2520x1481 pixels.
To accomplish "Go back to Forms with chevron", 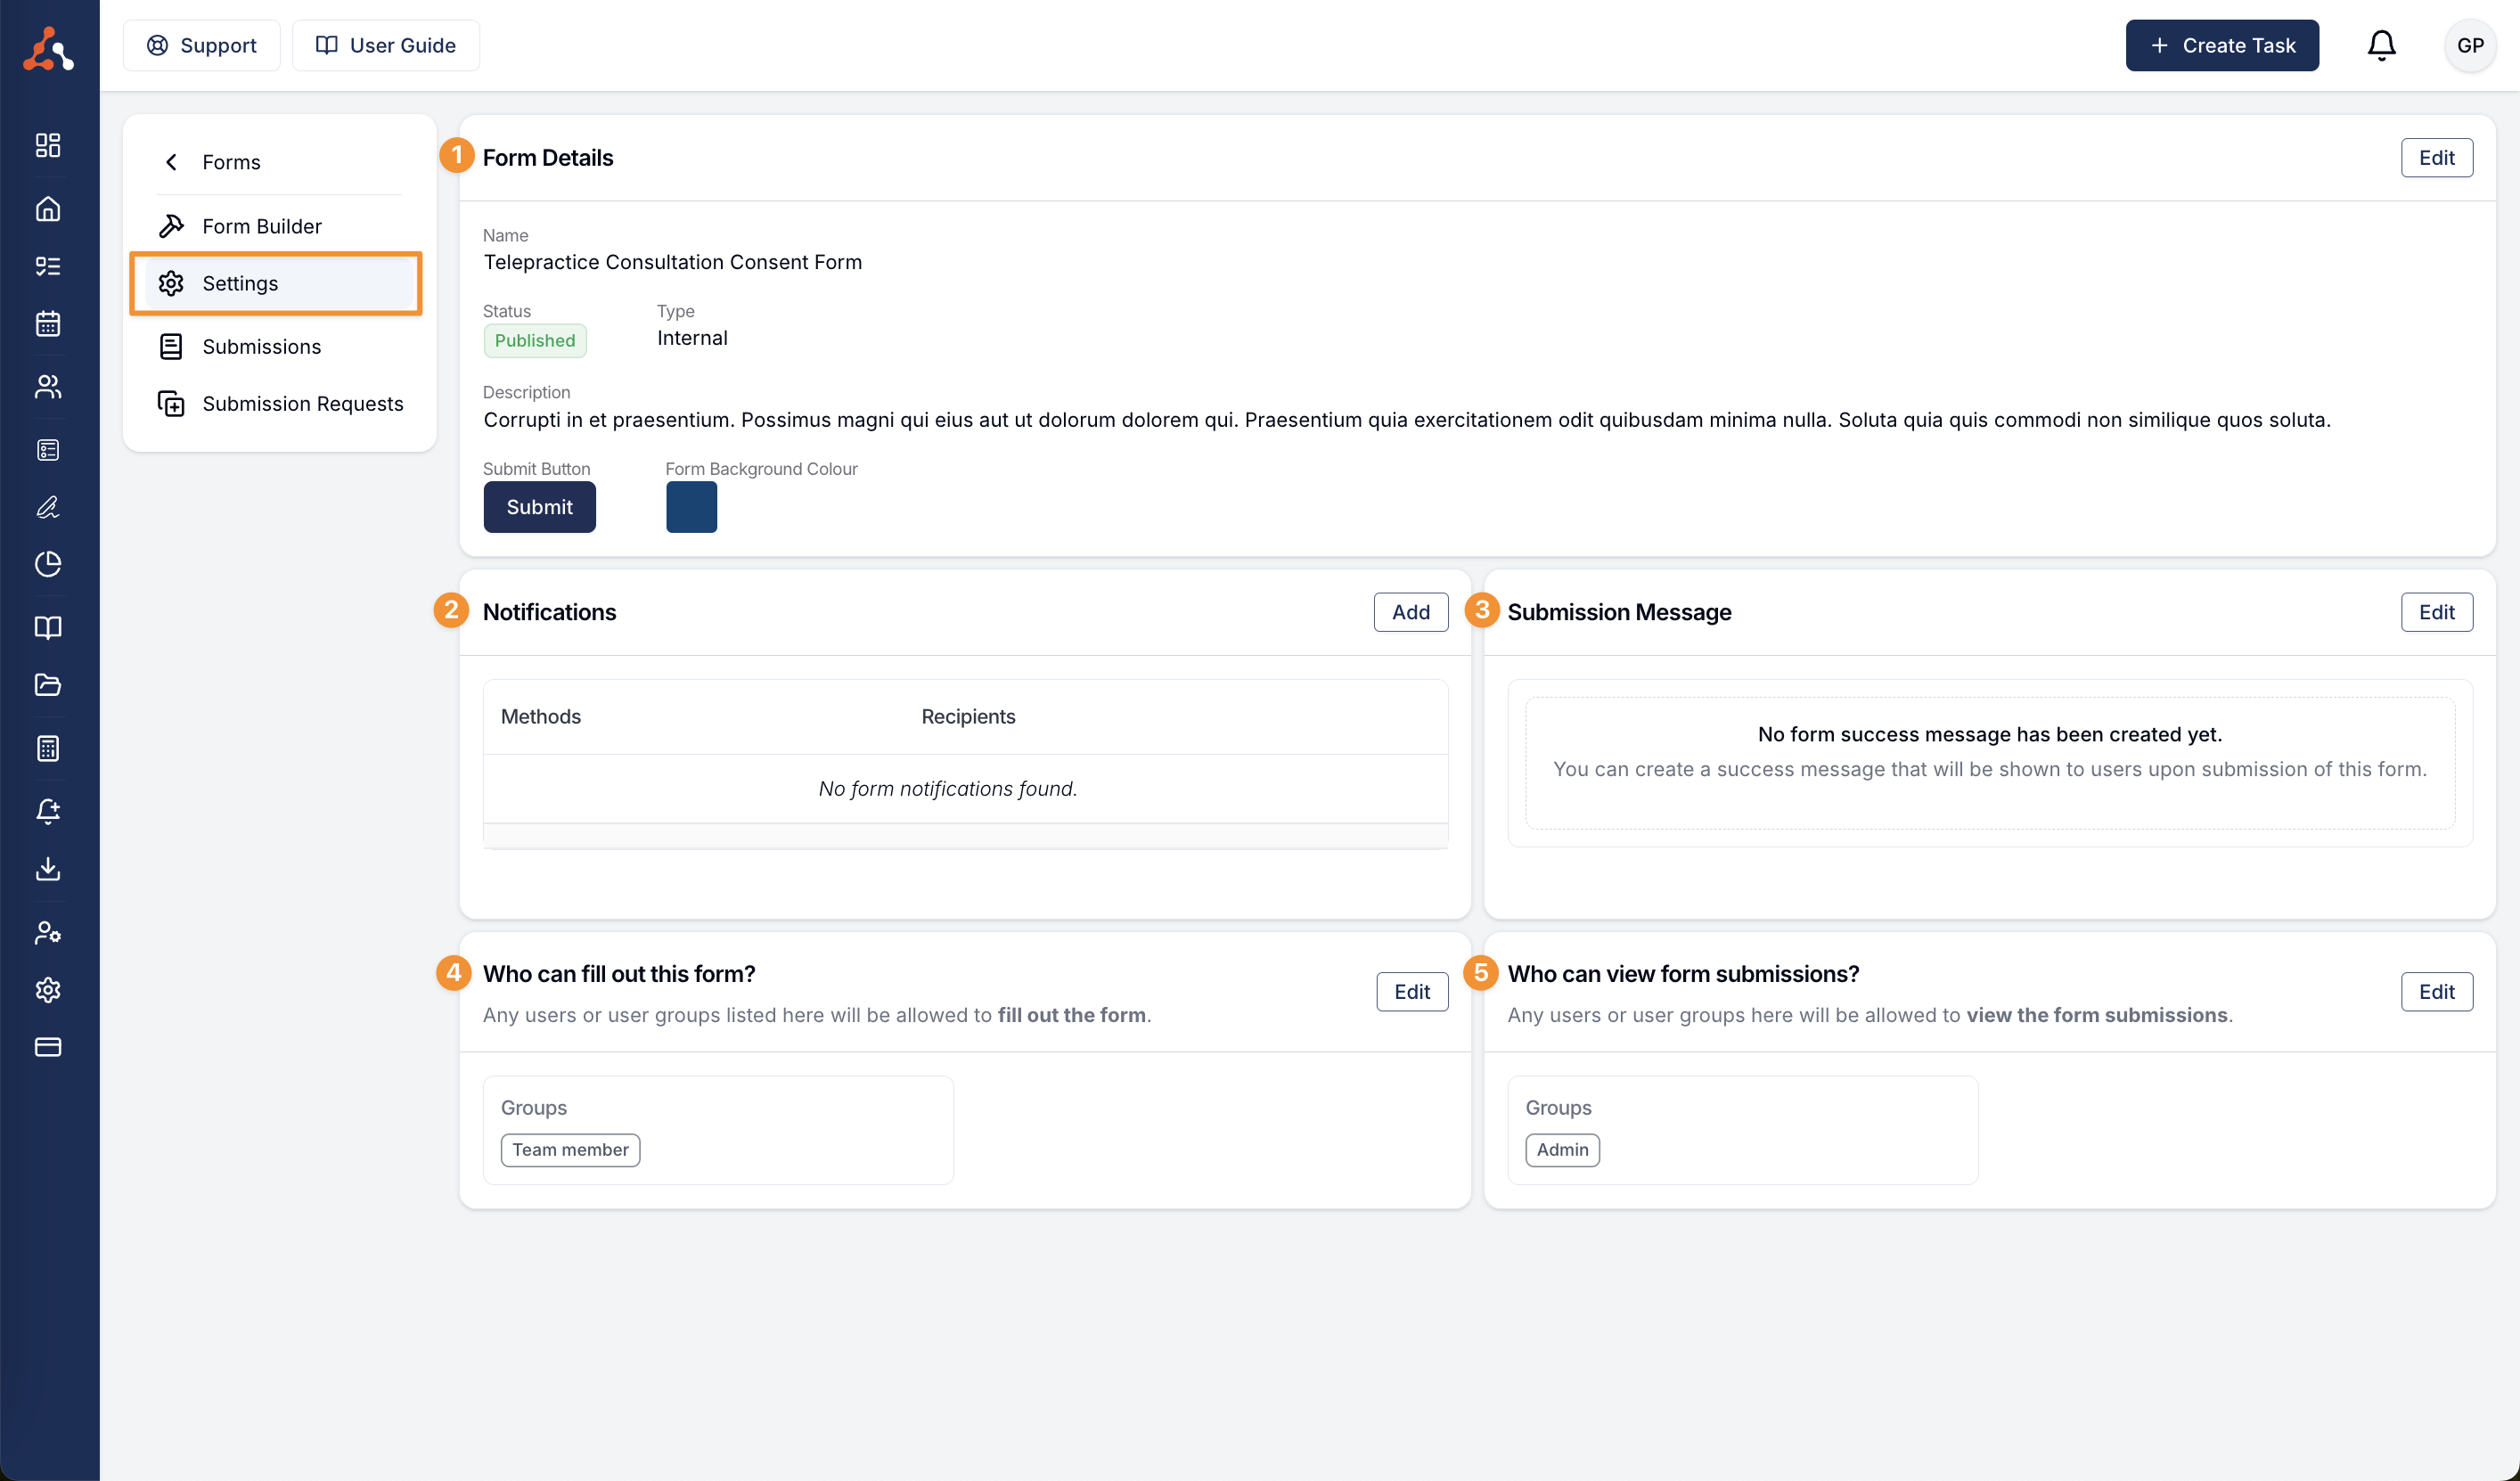I will [x=172, y=162].
